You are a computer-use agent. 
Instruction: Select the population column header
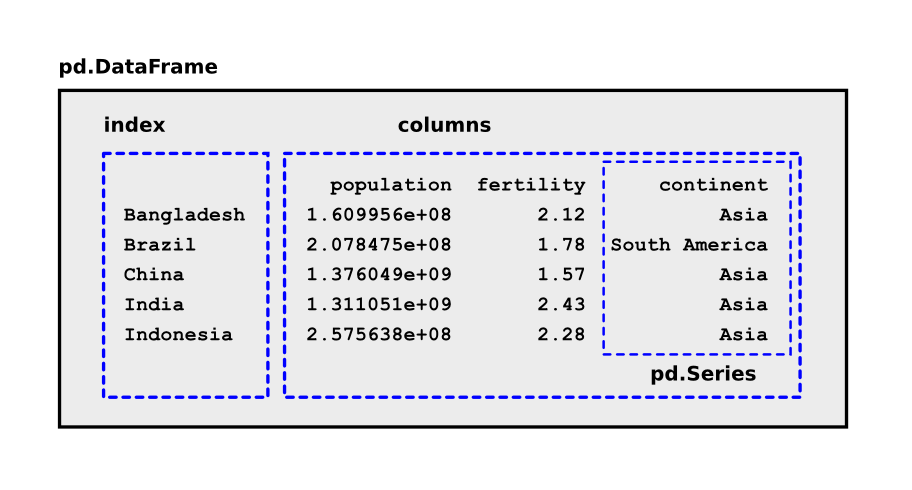pyautogui.click(x=390, y=185)
